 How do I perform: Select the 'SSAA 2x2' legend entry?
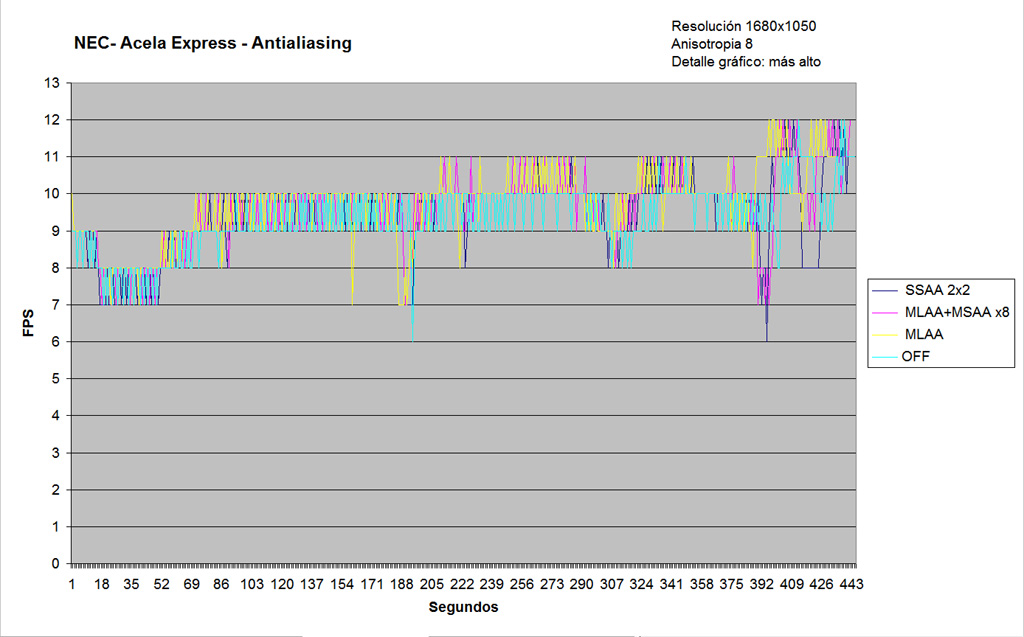(x=935, y=289)
